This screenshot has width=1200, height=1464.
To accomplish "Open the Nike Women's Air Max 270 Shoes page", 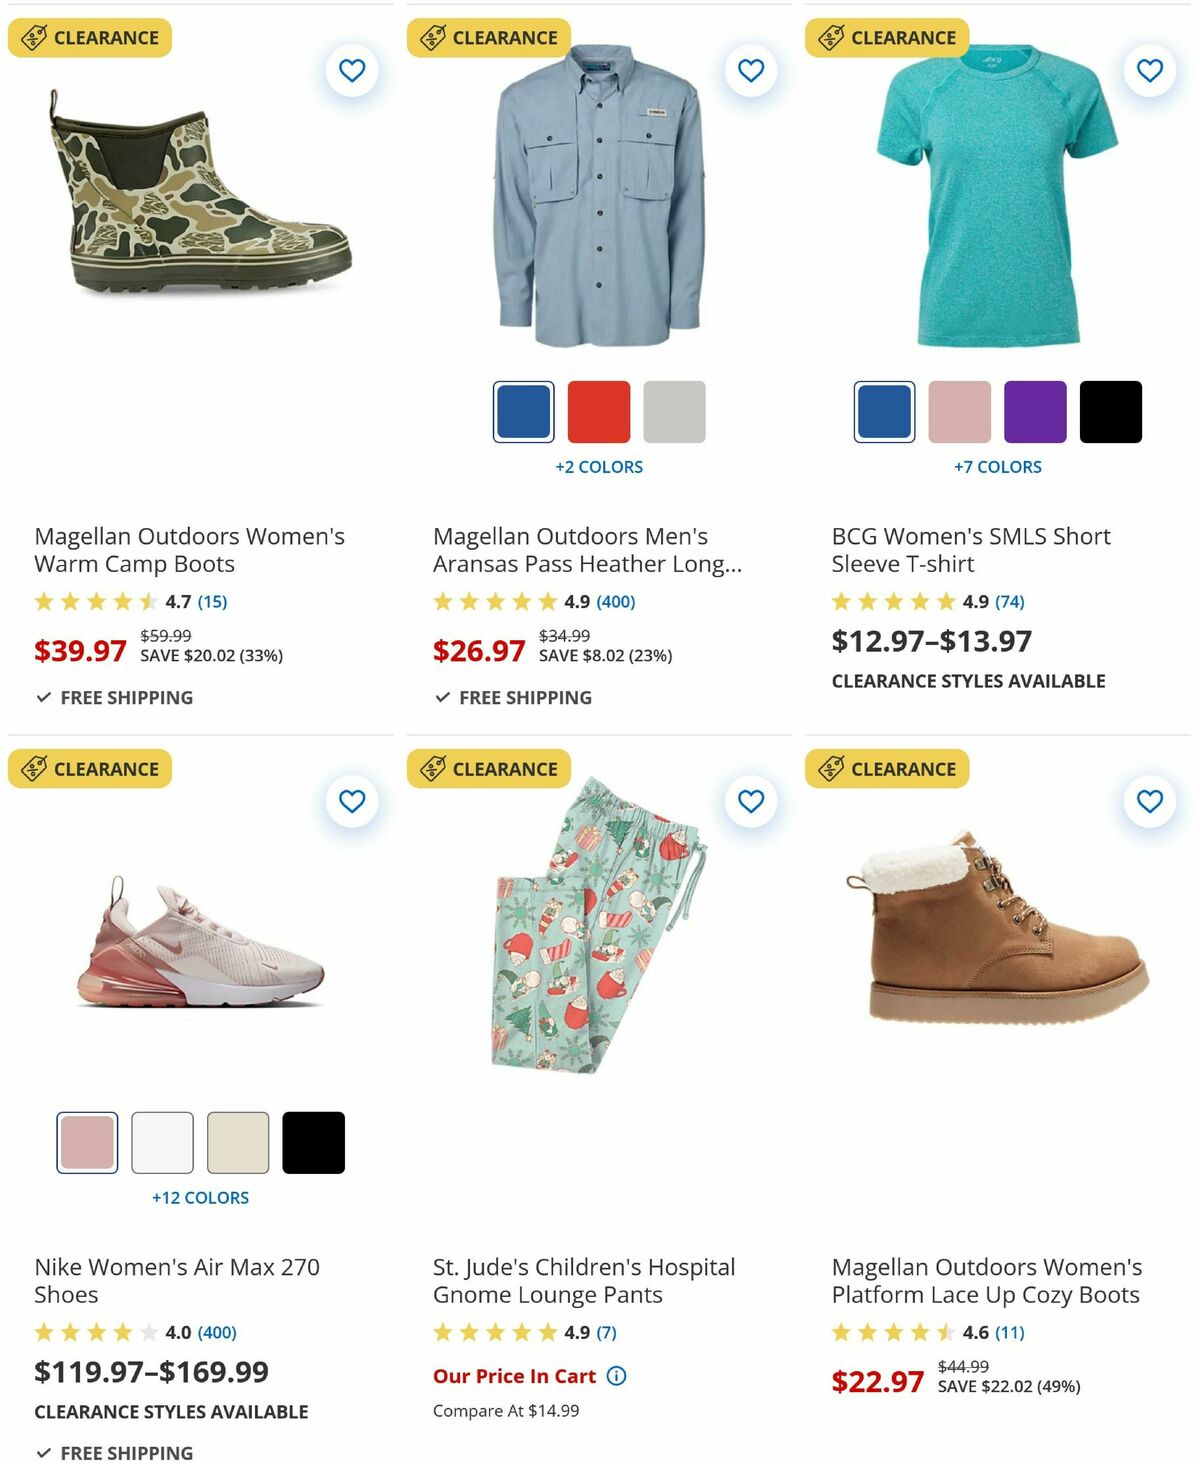I will tap(177, 1281).
